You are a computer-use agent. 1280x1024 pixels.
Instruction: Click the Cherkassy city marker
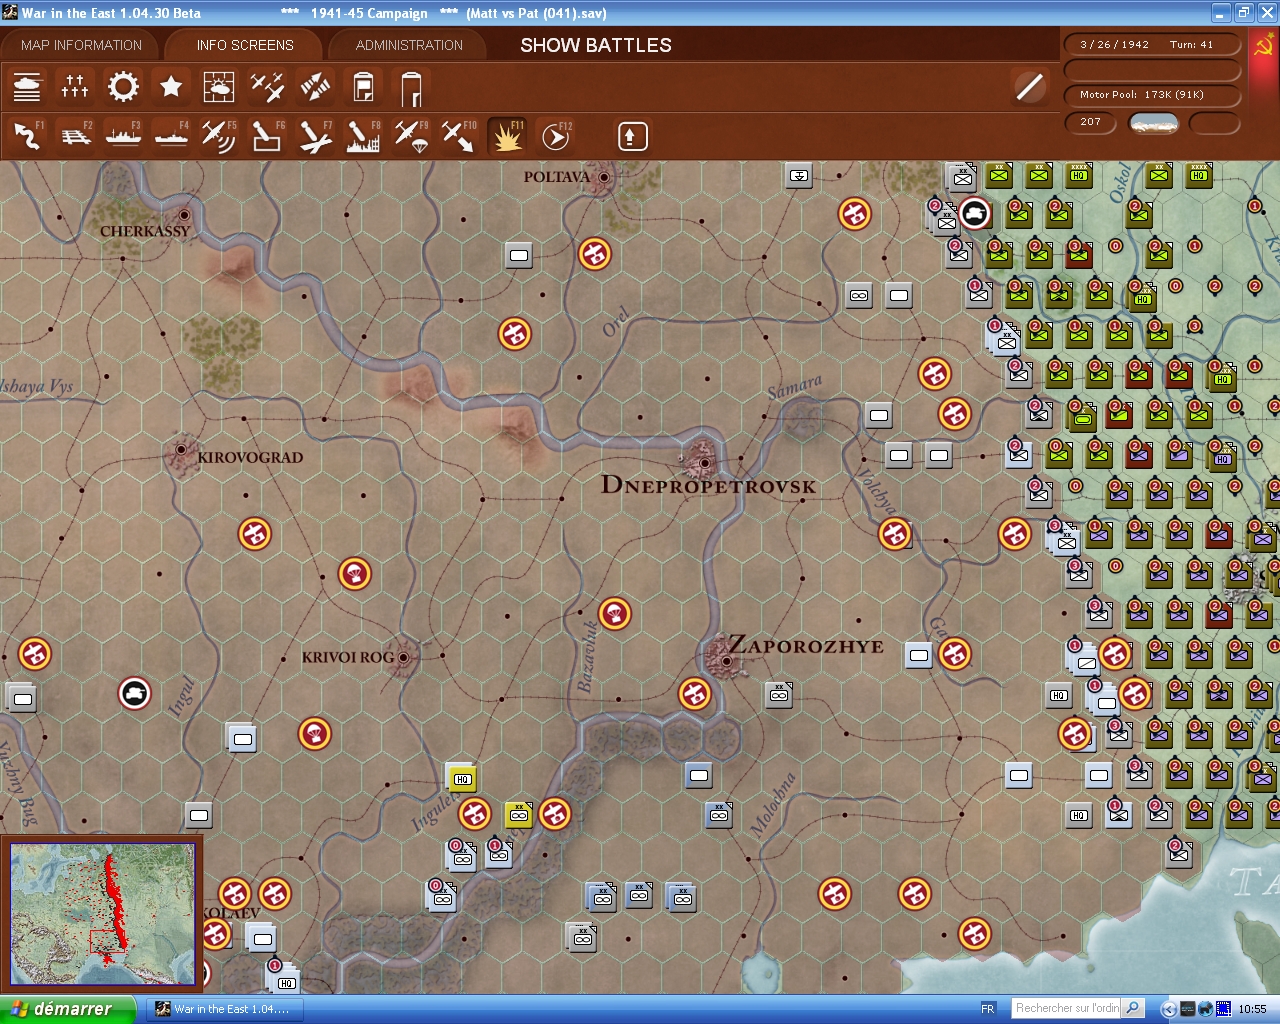coord(184,215)
